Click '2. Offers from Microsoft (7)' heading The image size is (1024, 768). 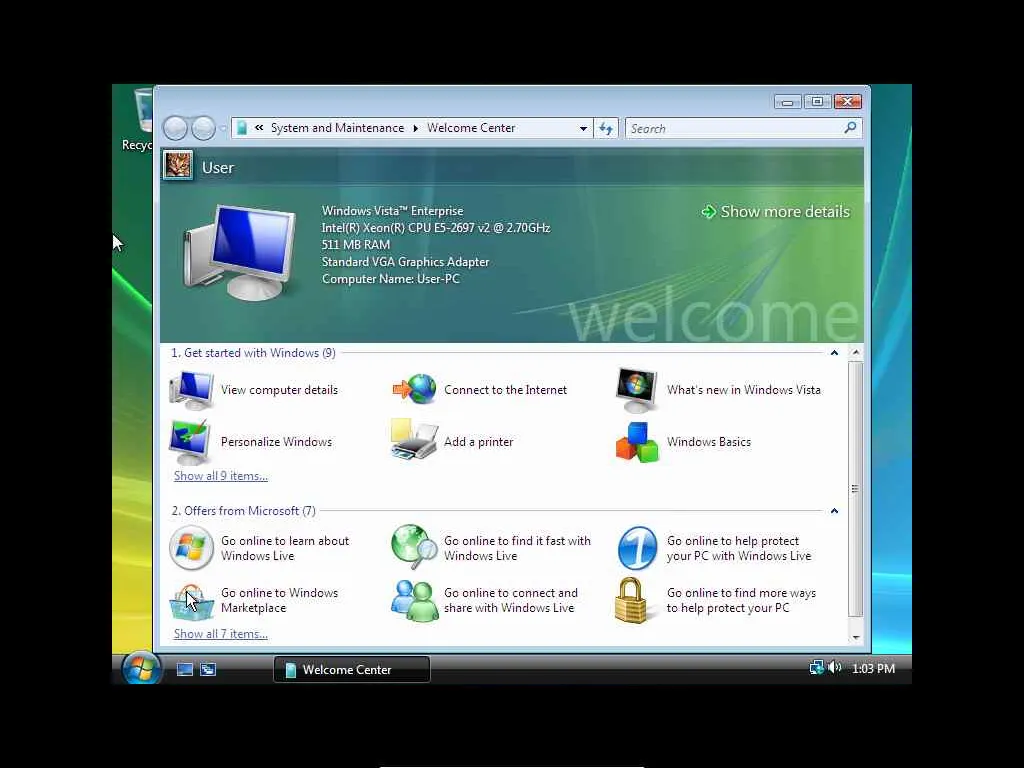[x=244, y=511]
